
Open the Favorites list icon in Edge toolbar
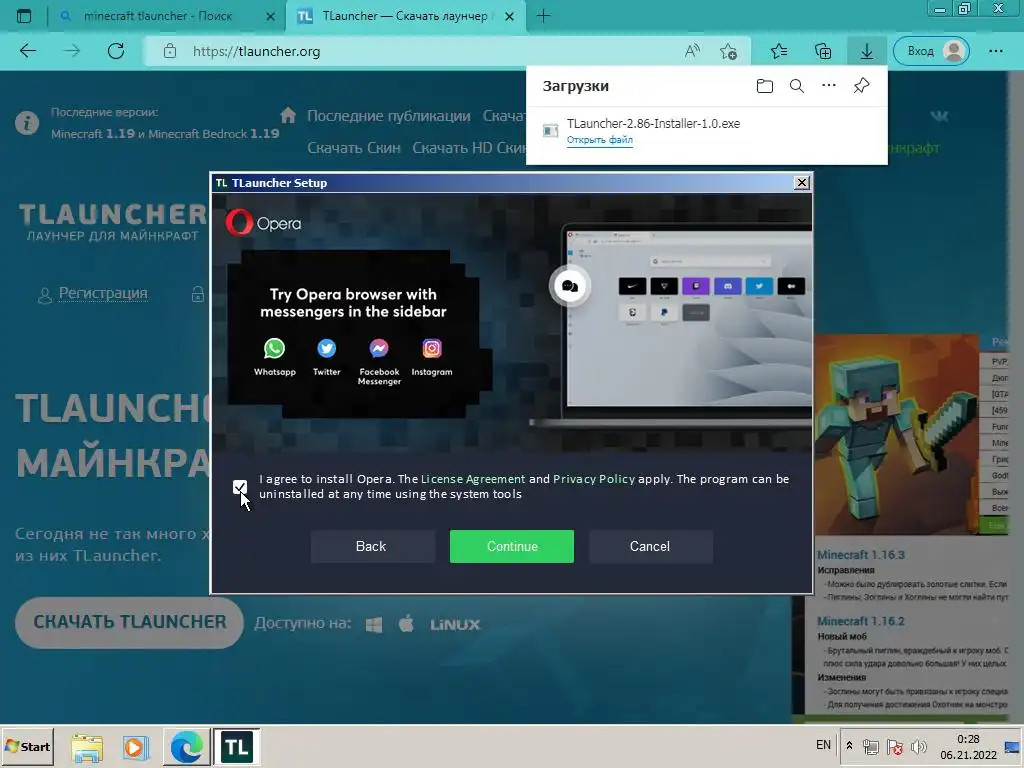pos(778,51)
